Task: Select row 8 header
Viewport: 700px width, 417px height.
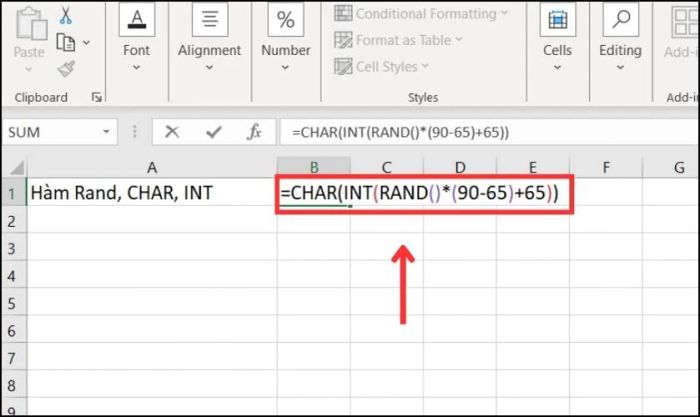Action: 12,385
